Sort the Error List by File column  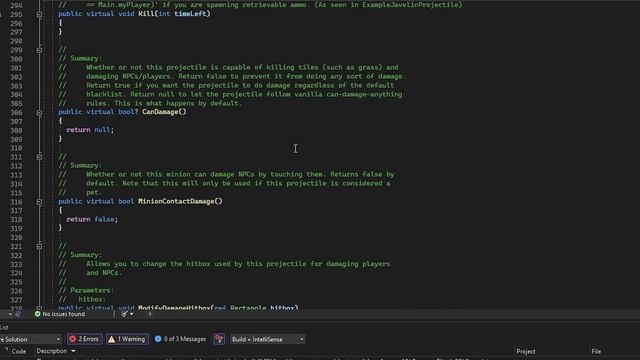point(596,351)
